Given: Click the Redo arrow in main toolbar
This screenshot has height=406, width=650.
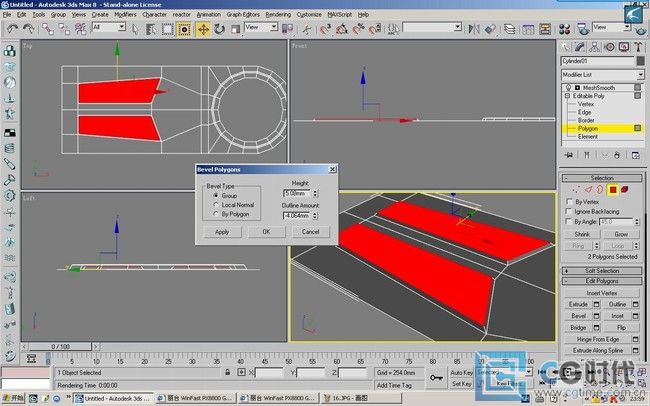Looking at the screenshot, I should click(28, 29).
